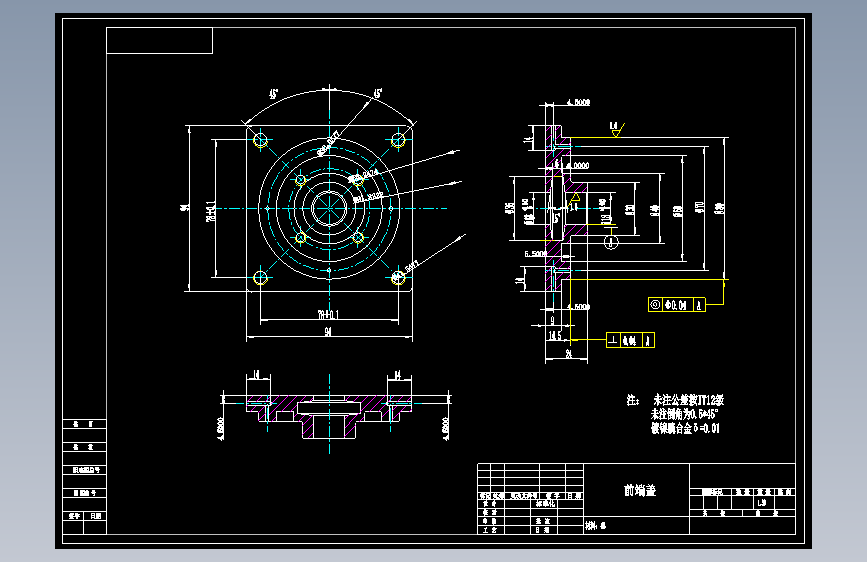Click the outermost diameter dimension right of side section
This screenshot has width=867, height=562.
719,208
